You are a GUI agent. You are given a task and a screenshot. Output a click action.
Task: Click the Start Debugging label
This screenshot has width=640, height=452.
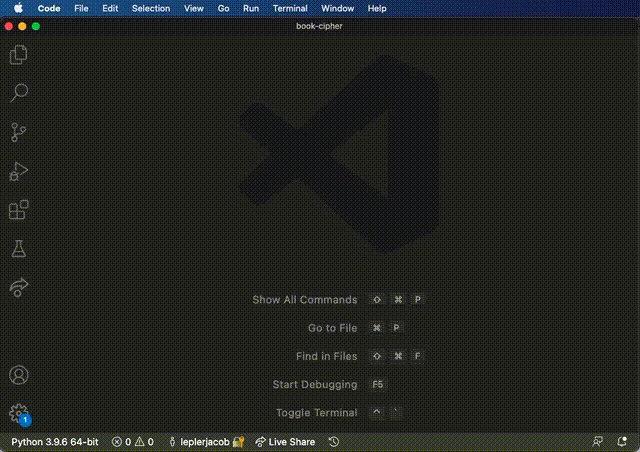315,384
